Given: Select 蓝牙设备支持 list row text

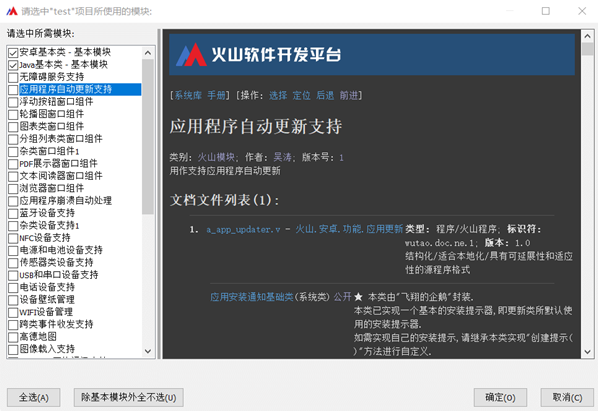Looking at the screenshot, I should [47, 213].
